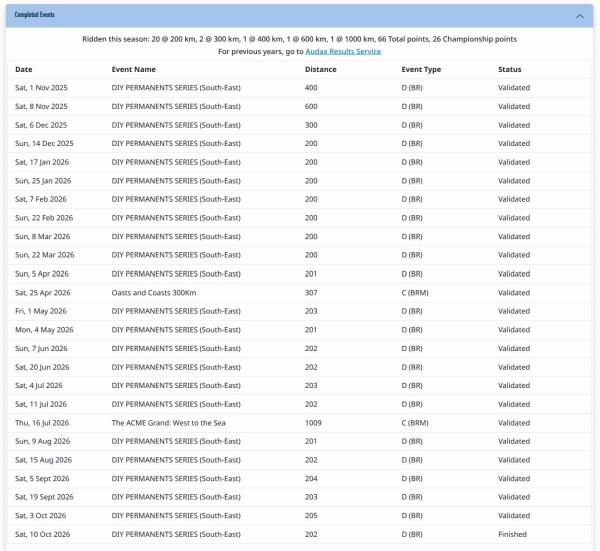The width and height of the screenshot is (600, 551).
Task: Click the date Sun, 25 Jan 2026
Action: 43,181
